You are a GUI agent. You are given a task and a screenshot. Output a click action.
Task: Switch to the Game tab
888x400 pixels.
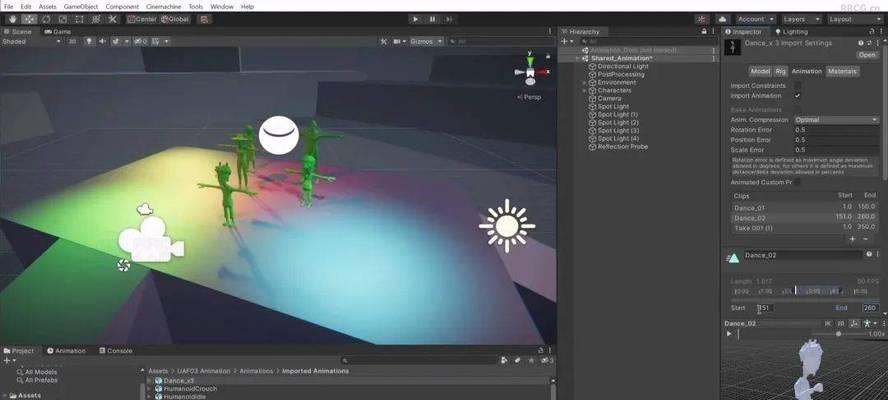[58, 32]
